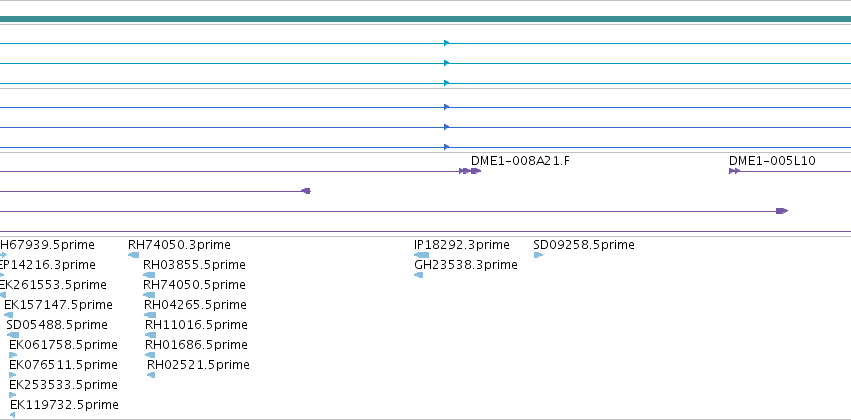Viewport: 851px width, 420px height.
Task: Click the SD05488.5prime arrow glyph
Action: coord(12,335)
